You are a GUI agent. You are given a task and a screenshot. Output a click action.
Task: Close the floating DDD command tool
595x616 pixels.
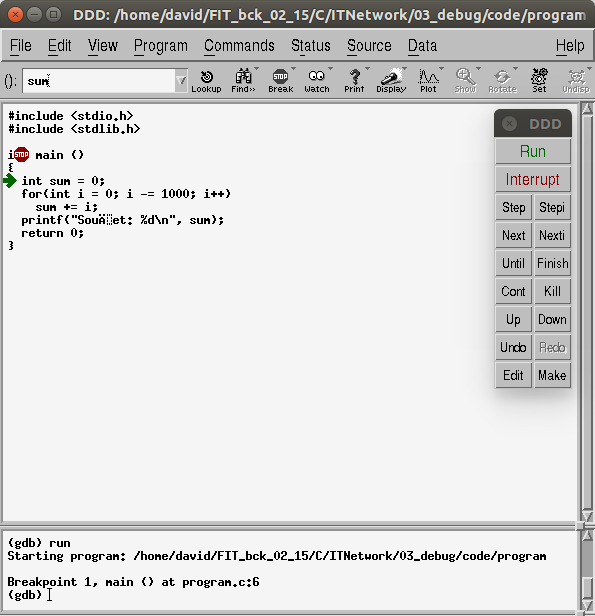[509, 124]
